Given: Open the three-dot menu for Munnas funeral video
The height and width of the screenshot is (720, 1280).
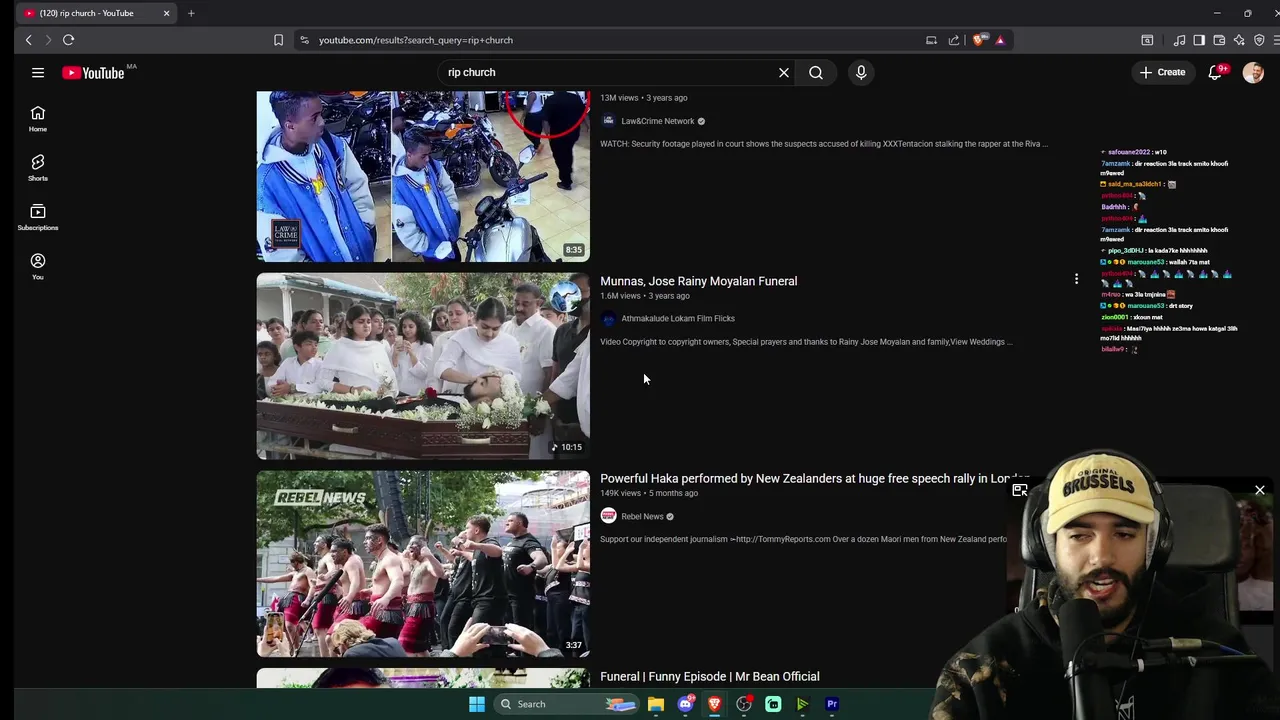Looking at the screenshot, I should [1076, 279].
